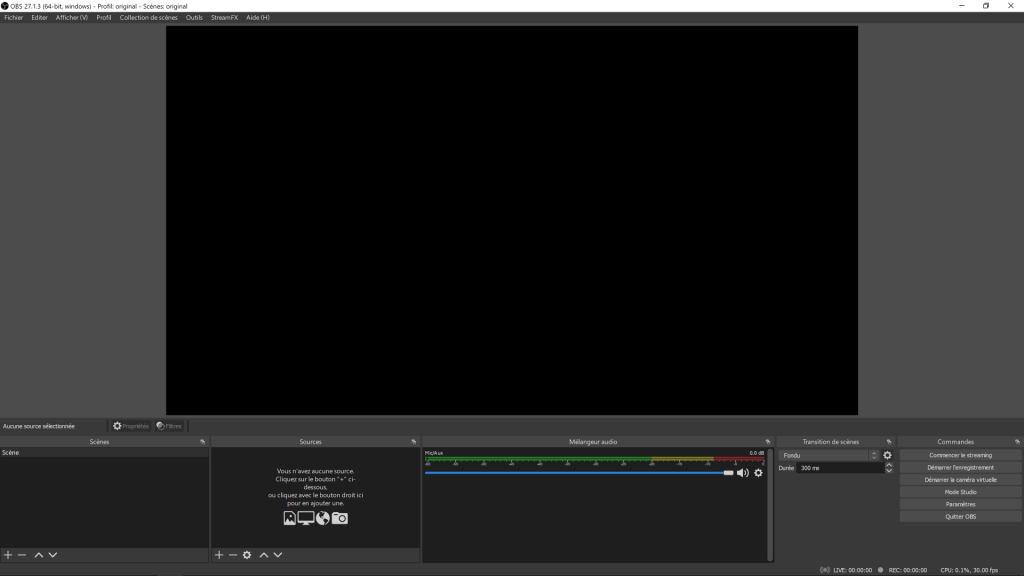Open the Collection de scènes menu

(148, 17)
